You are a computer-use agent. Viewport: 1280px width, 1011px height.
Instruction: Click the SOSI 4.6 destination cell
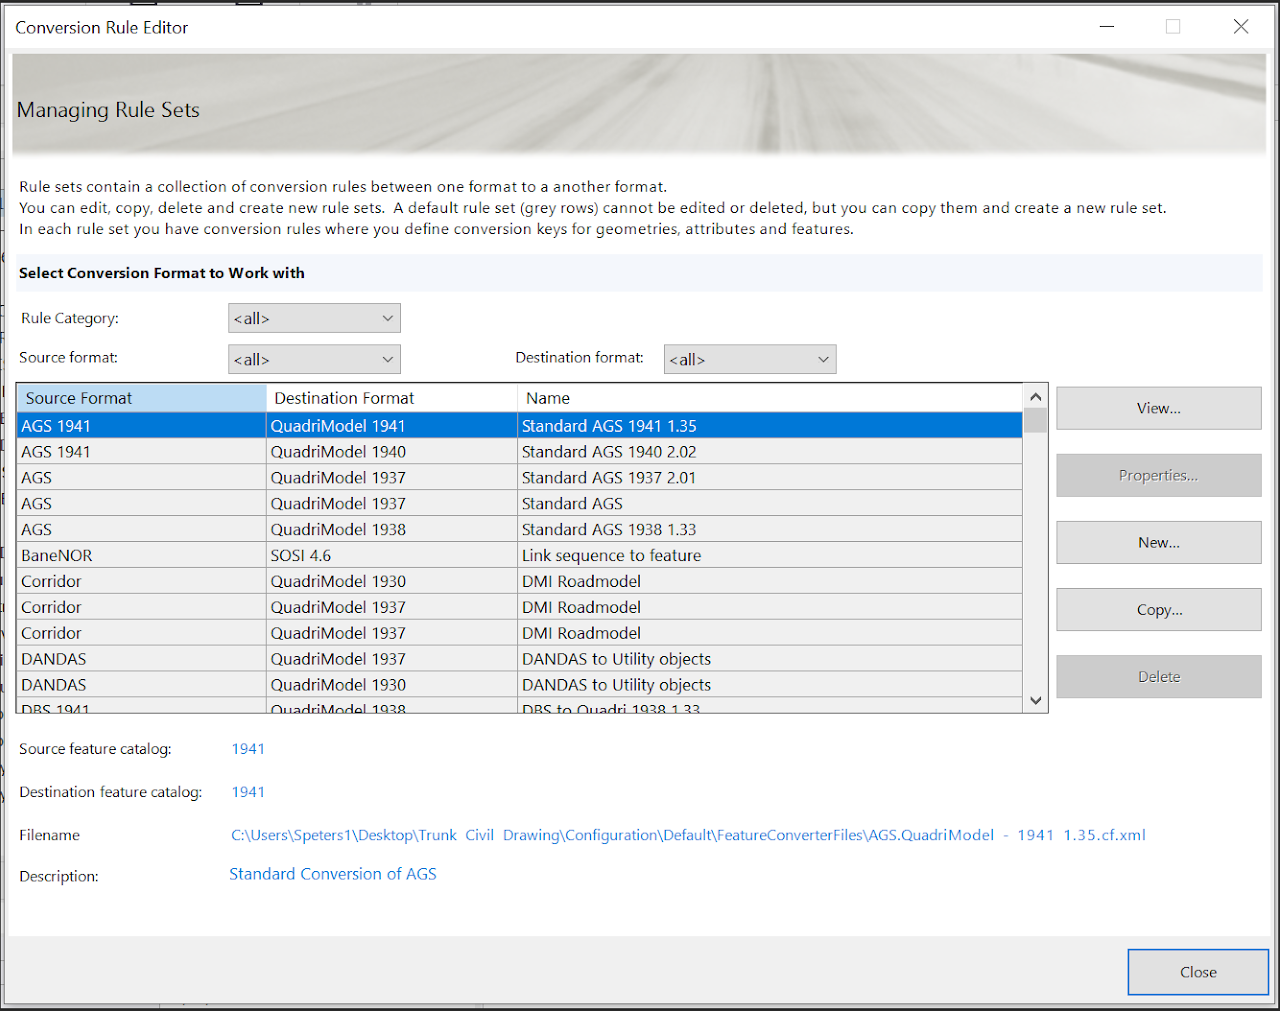[x=392, y=556]
